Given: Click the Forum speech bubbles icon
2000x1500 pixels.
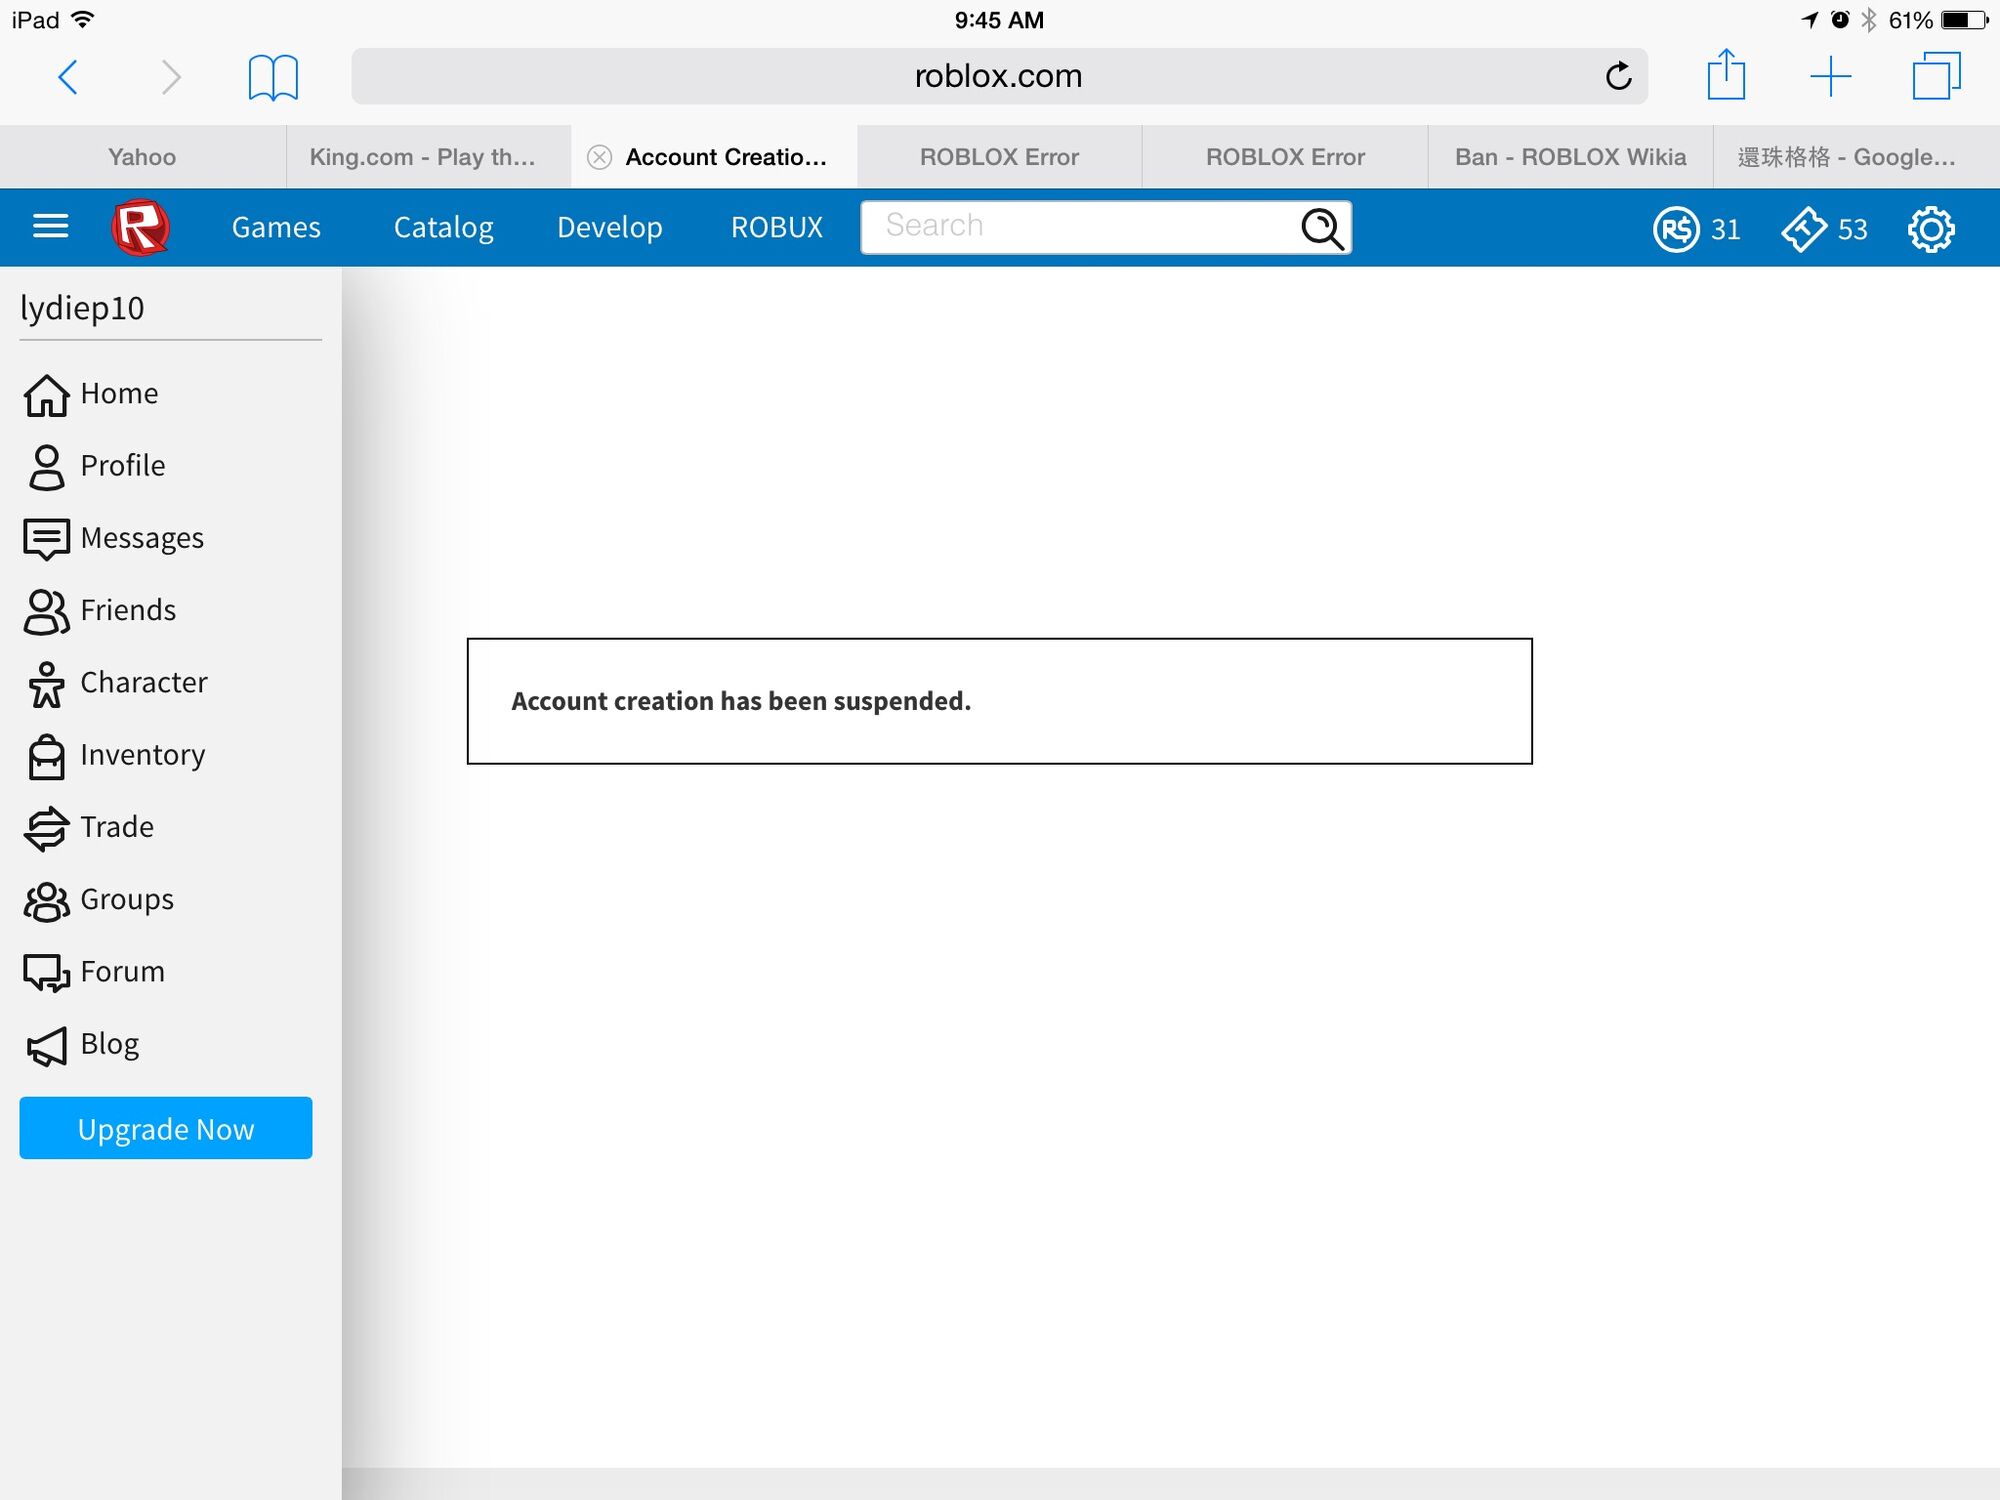Looking at the screenshot, I should [46, 972].
